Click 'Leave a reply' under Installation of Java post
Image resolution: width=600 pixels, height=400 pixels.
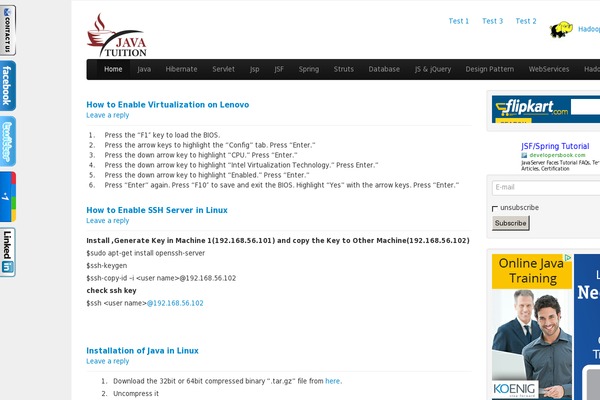click(108, 361)
